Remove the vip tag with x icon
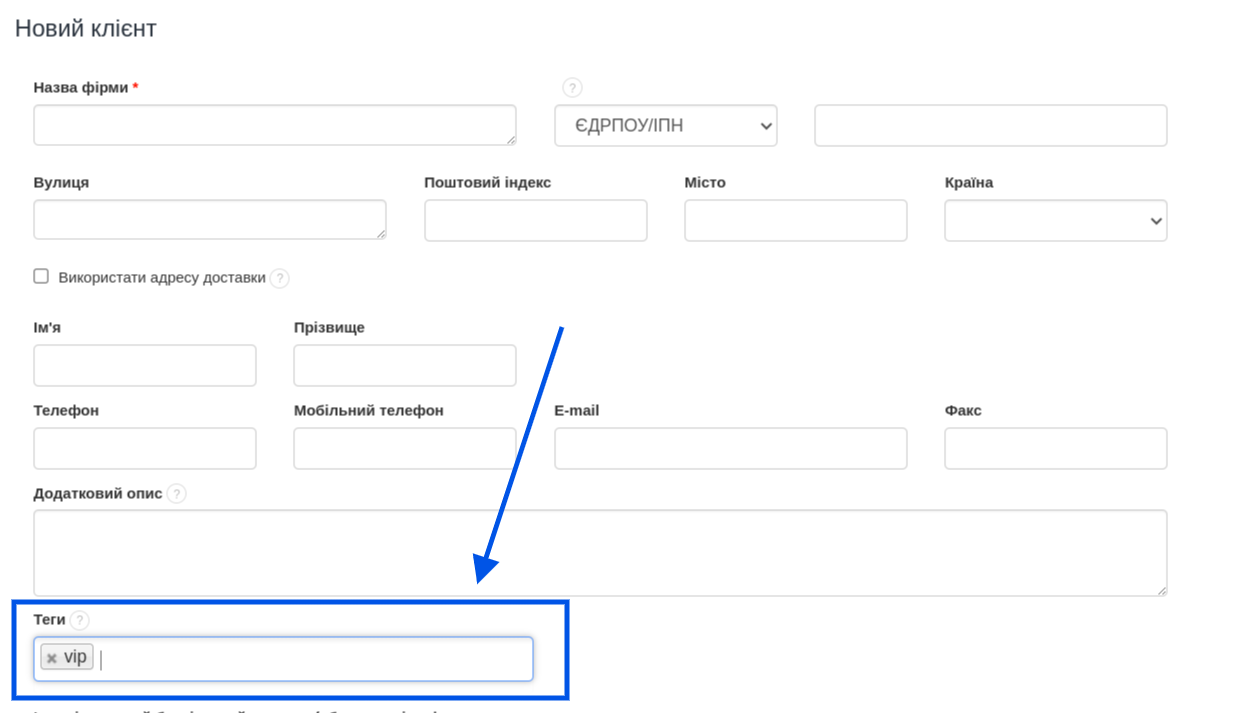 [x=52, y=658]
